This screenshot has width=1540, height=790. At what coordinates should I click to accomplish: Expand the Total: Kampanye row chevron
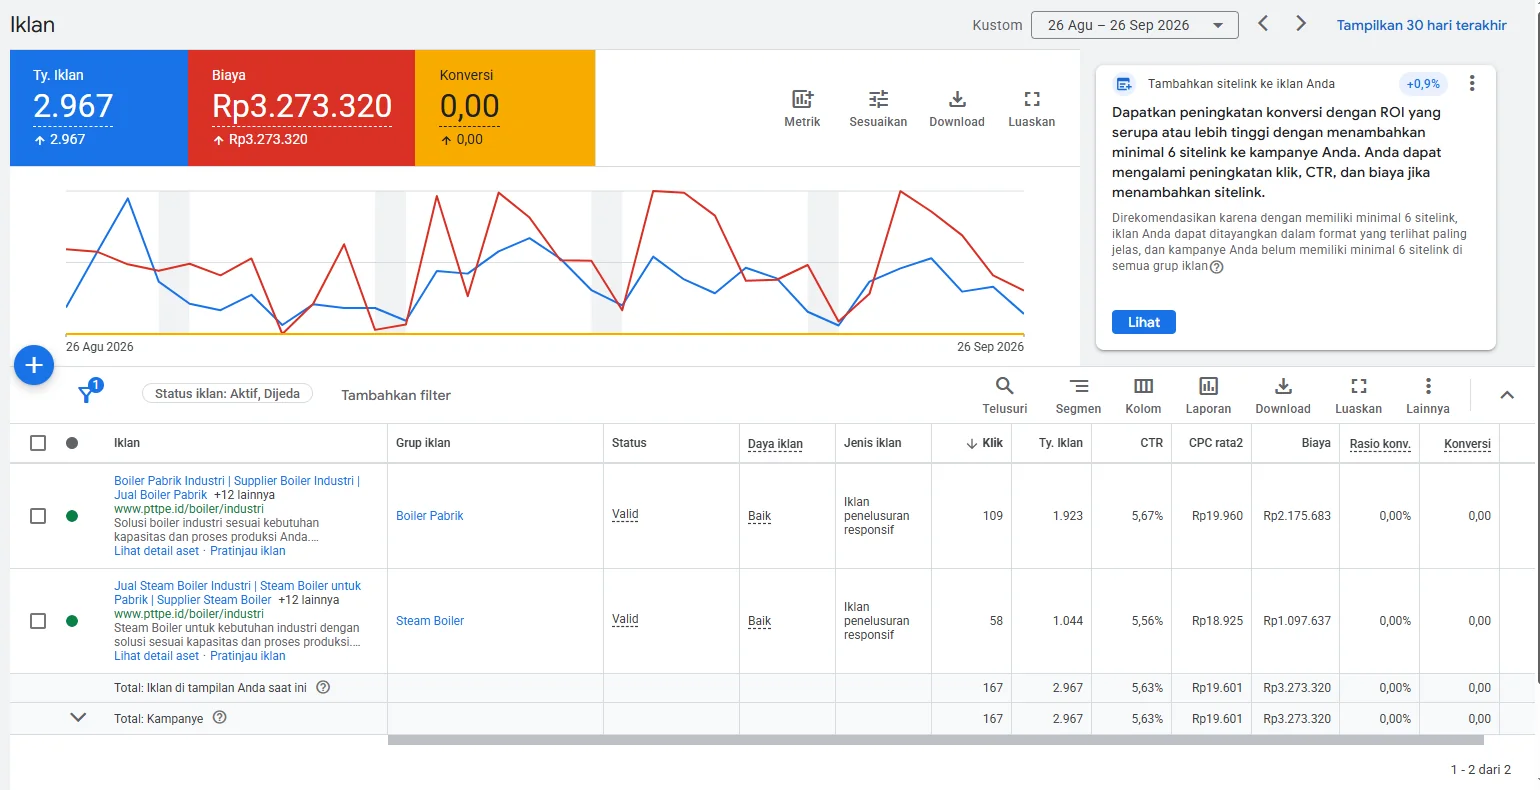coord(78,718)
